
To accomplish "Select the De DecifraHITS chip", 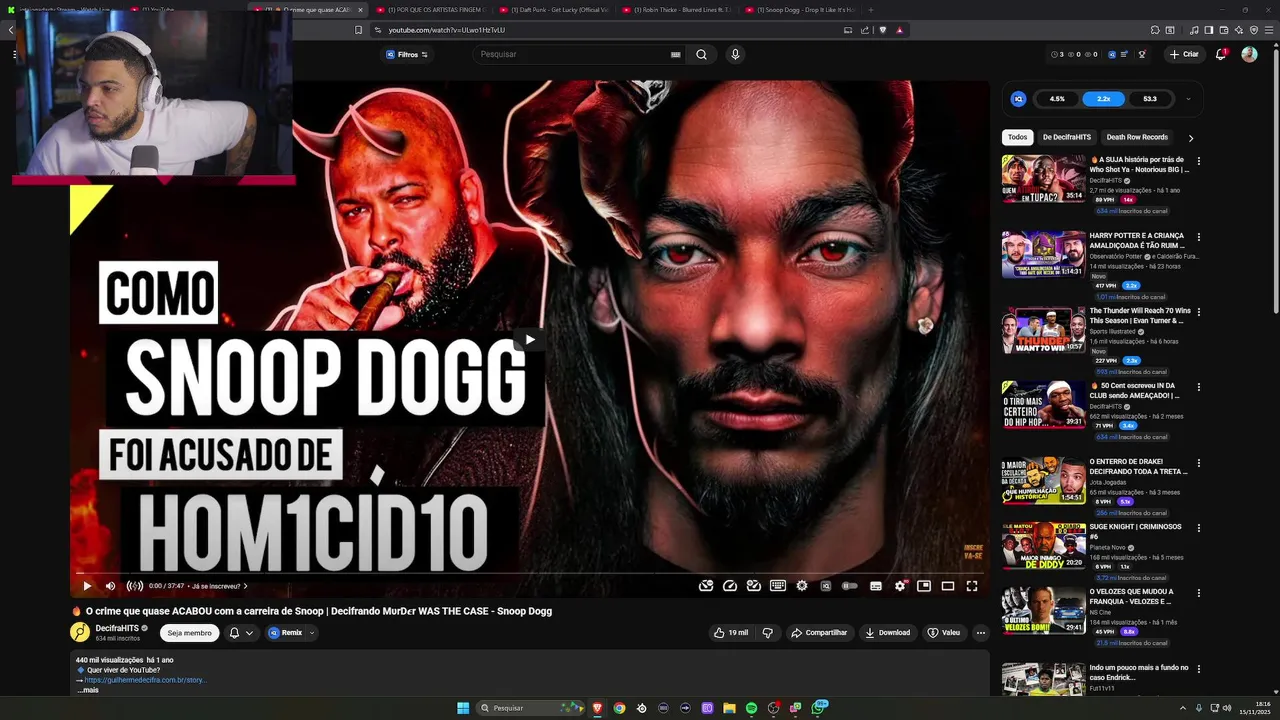I will [1067, 137].
